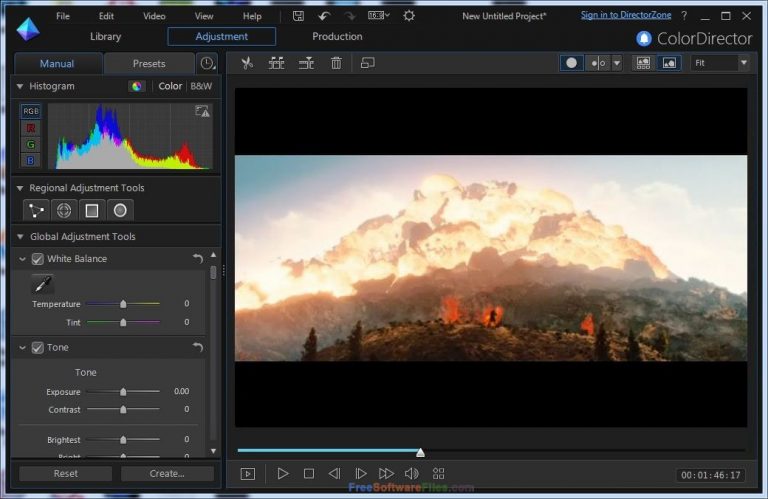Click the Contrast slider handle
The image size is (768, 499).
(x=123, y=409)
